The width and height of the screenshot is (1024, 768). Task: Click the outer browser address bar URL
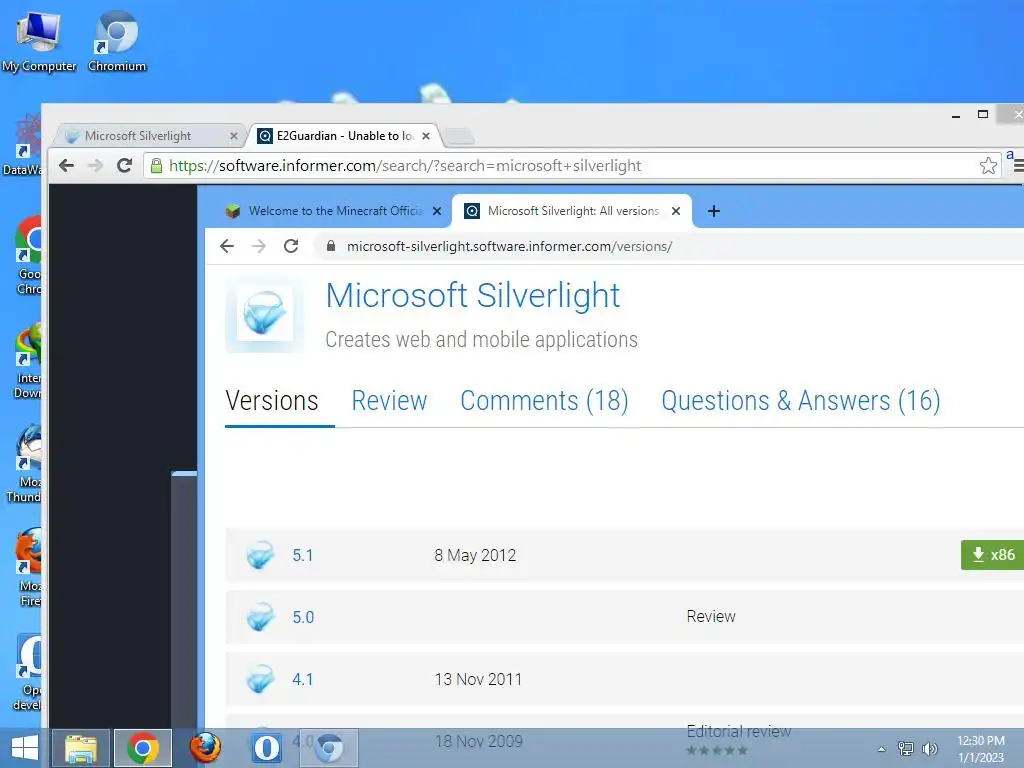405,165
